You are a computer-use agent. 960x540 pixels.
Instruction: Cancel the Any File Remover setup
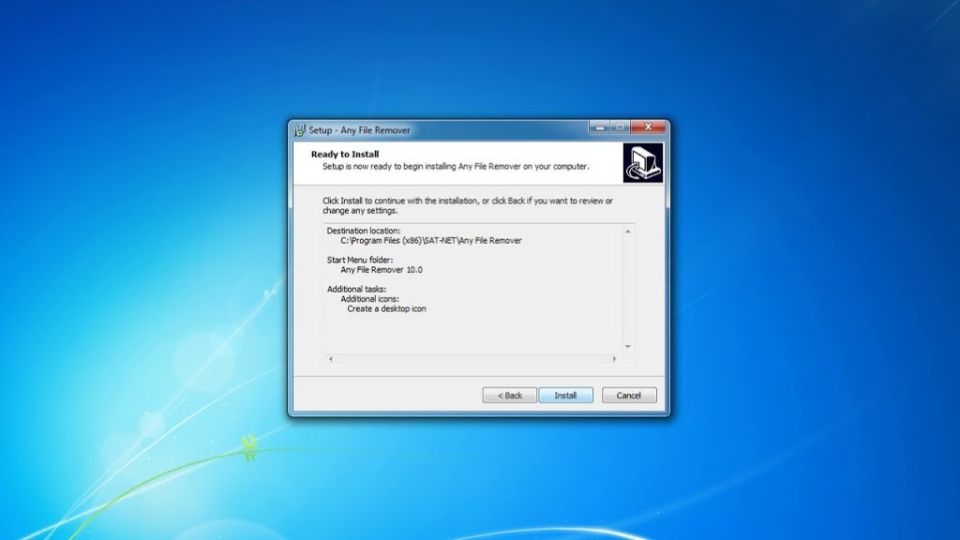(x=629, y=396)
